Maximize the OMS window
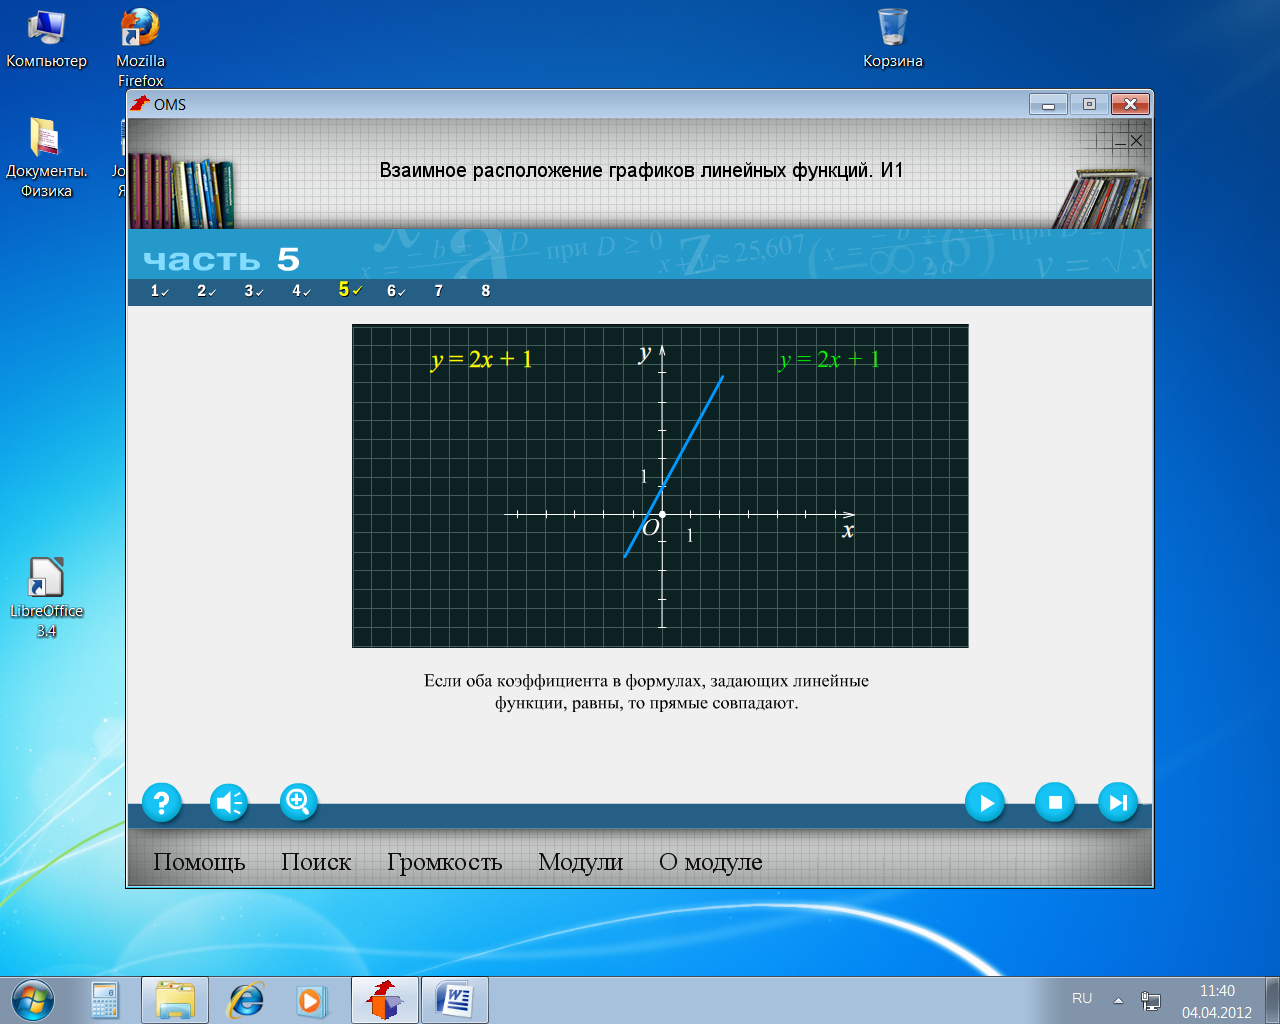Viewport: 1280px width, 1024px height. click(x=1089, y=104)
